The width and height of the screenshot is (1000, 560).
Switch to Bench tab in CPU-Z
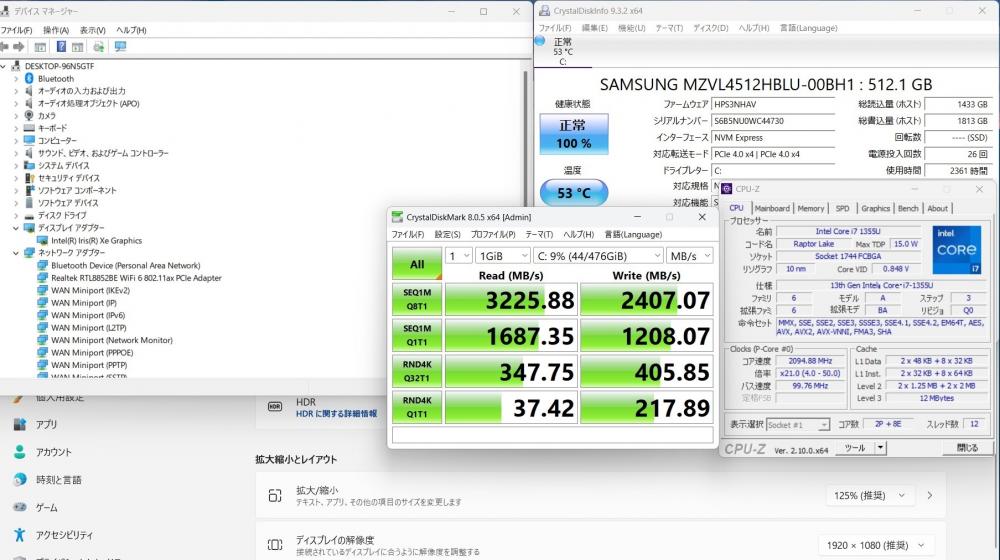[x=908, y=209]
